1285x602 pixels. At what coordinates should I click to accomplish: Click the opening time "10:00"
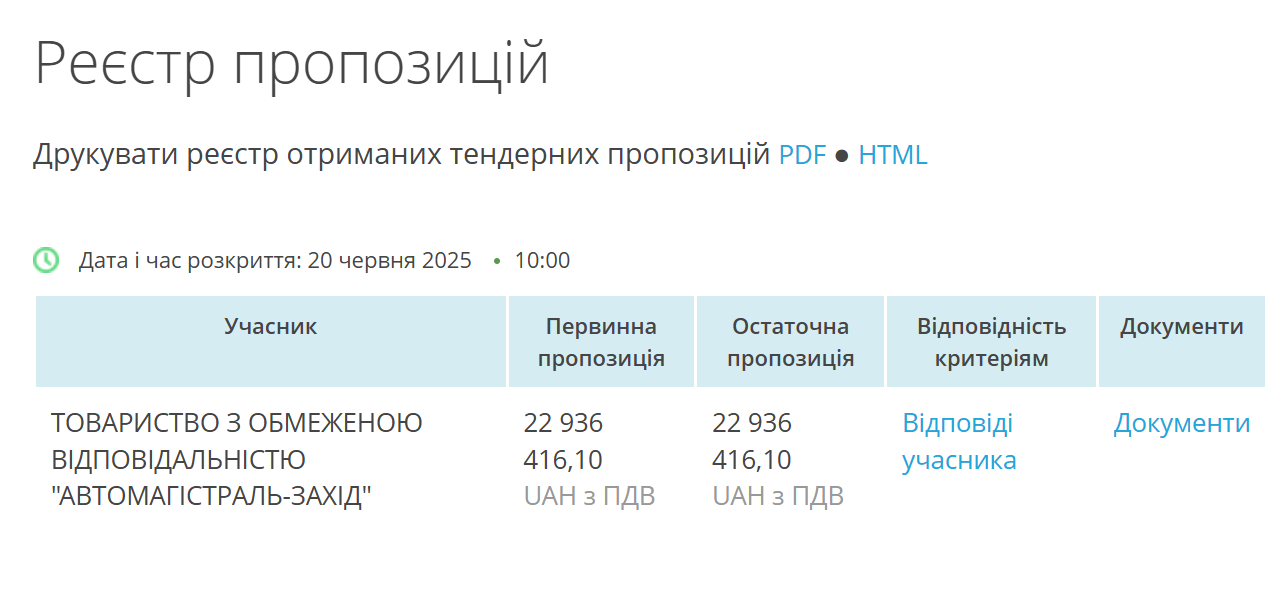coord(542,261)
